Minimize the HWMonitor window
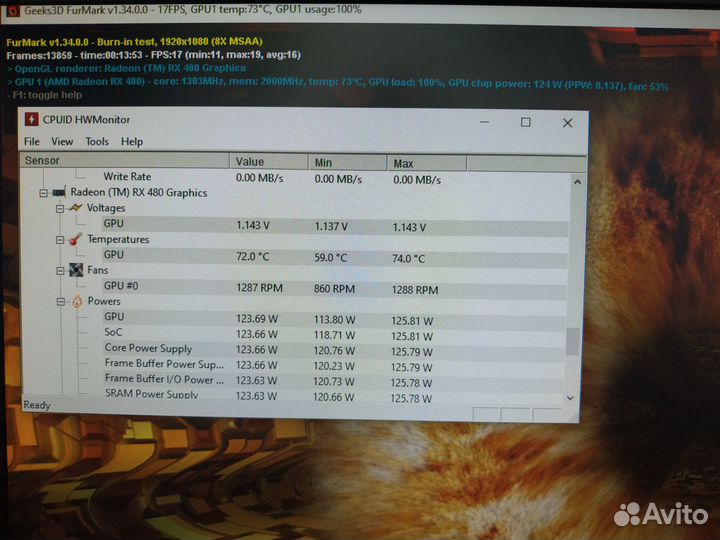The image size is (720, 540). click(484, 122)
